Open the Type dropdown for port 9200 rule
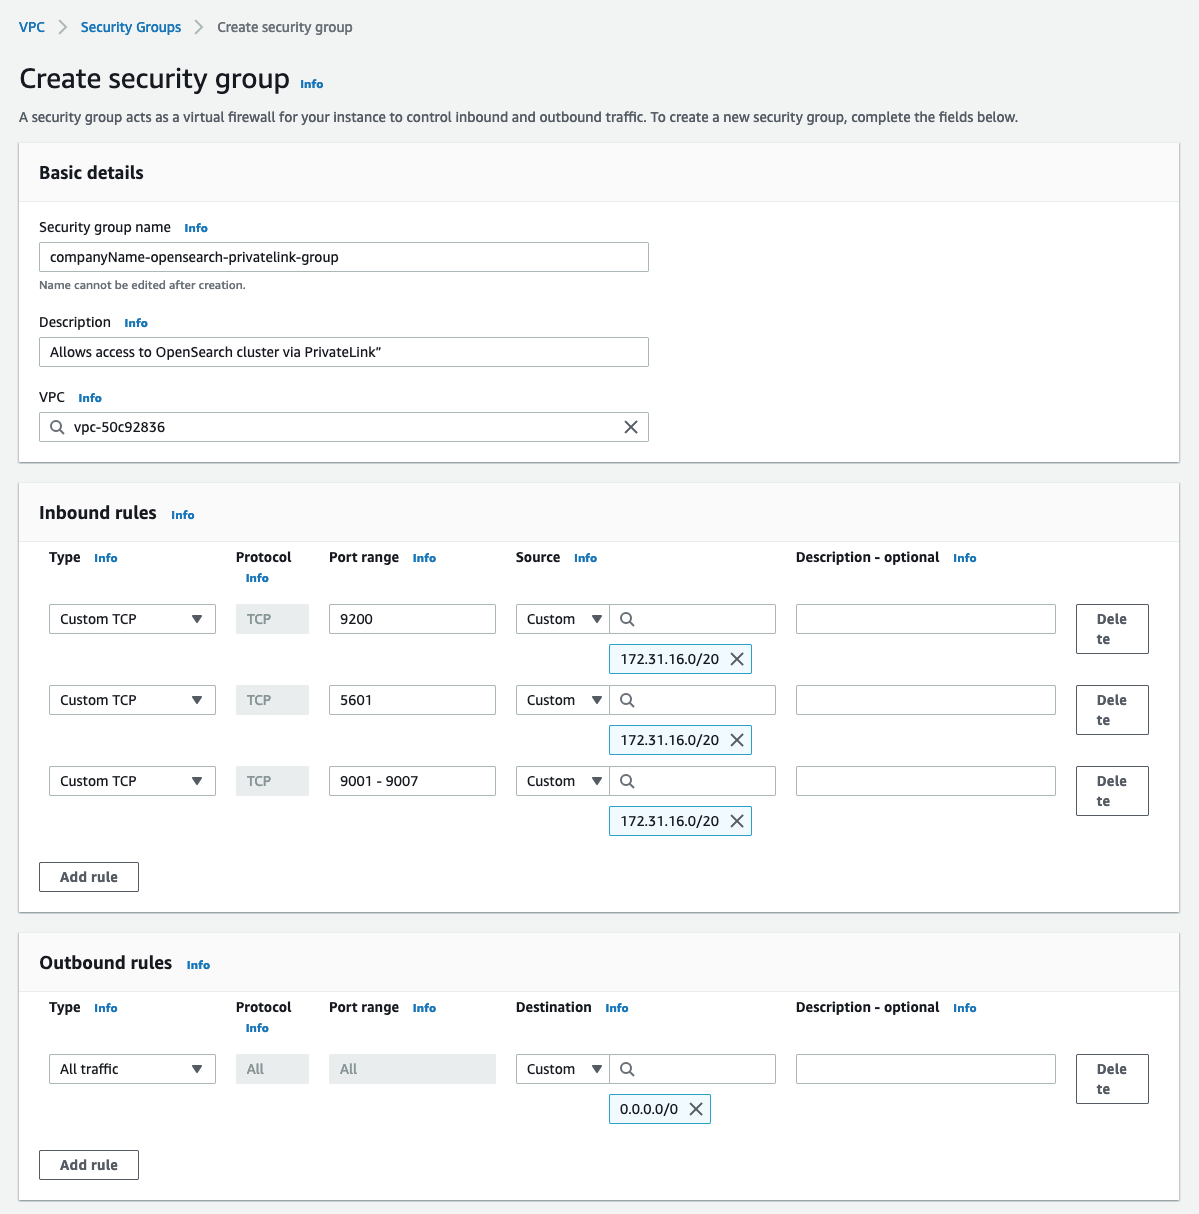 tap(132, 619)
